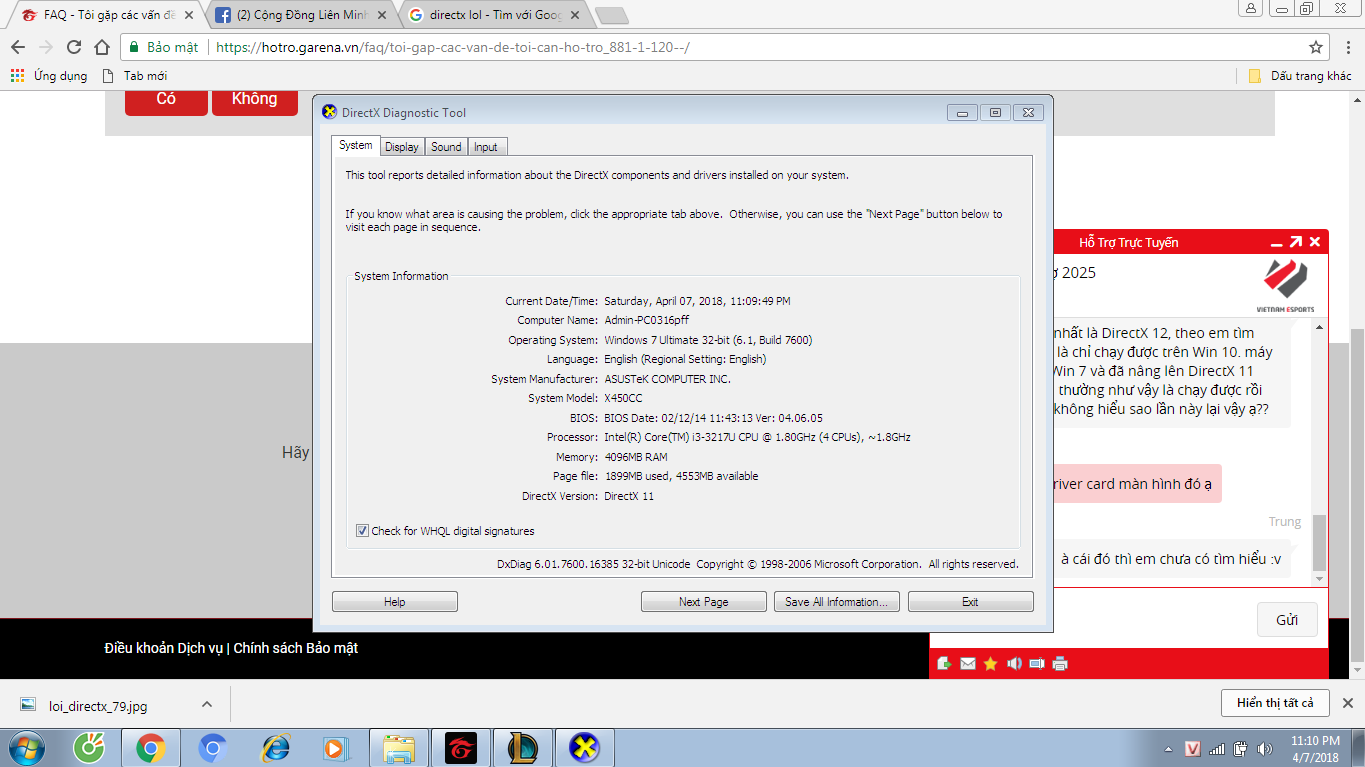Viewport: 1365px width, 767px height.
Task: Click the email transcript envelope icon
Action: (967, 664)
